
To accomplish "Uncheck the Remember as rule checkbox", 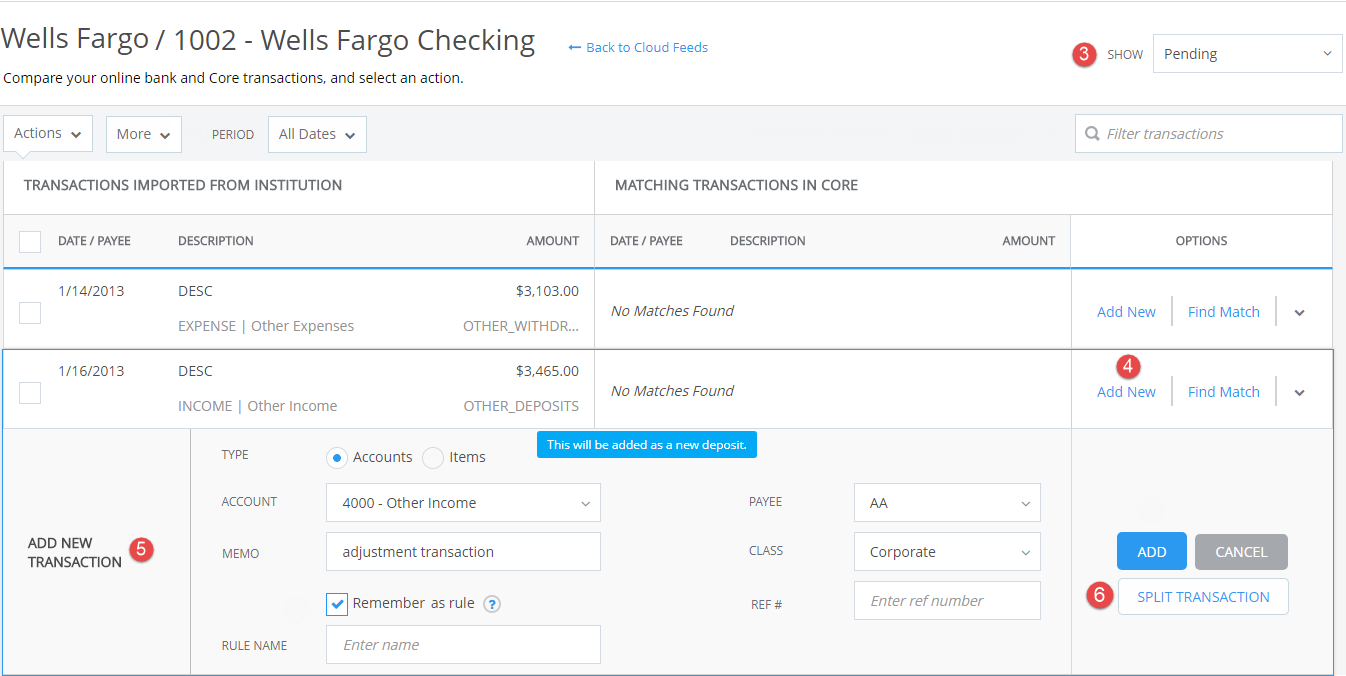I will pos(337,604).
